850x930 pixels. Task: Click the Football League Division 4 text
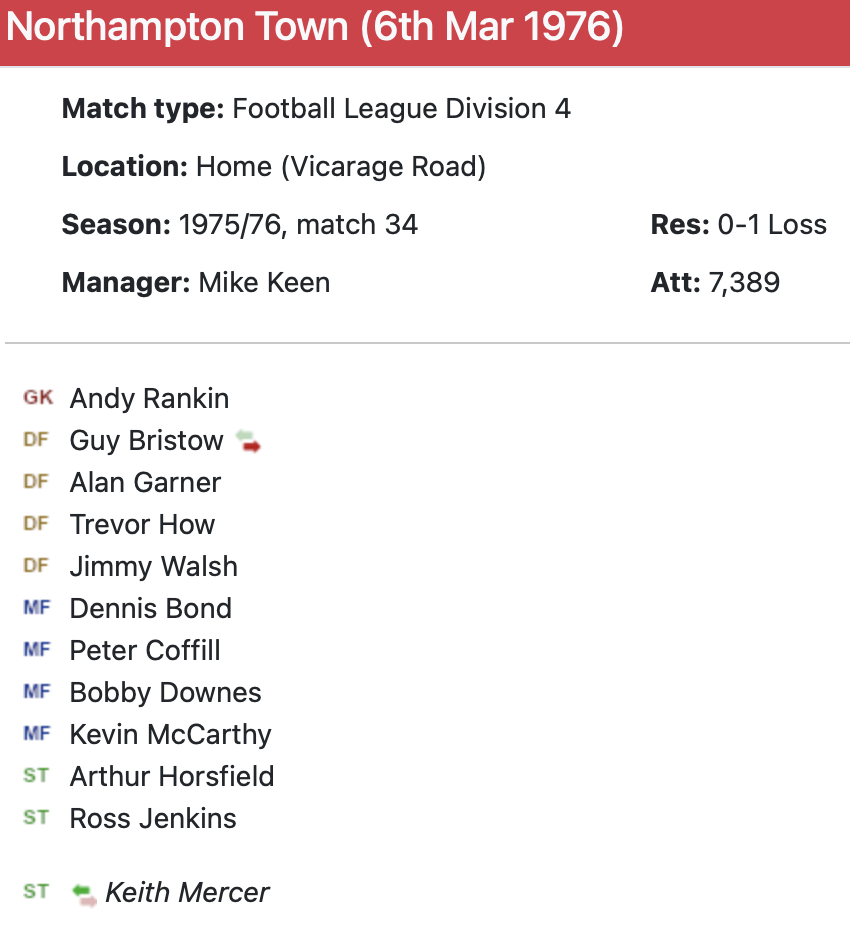point(401,109)
